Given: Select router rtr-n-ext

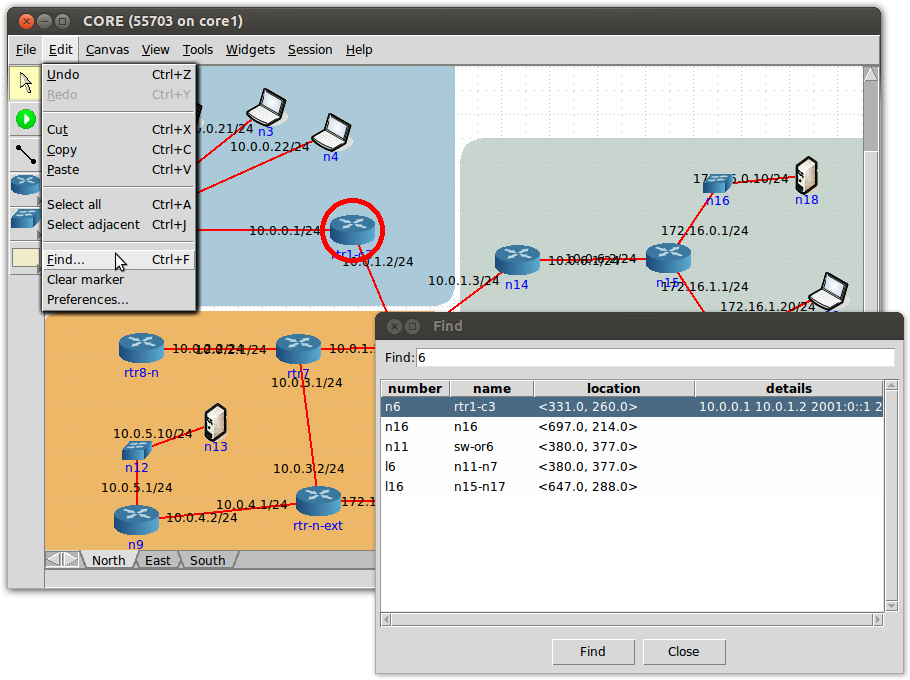Looking at the screenshot, I should click(318, 501).
